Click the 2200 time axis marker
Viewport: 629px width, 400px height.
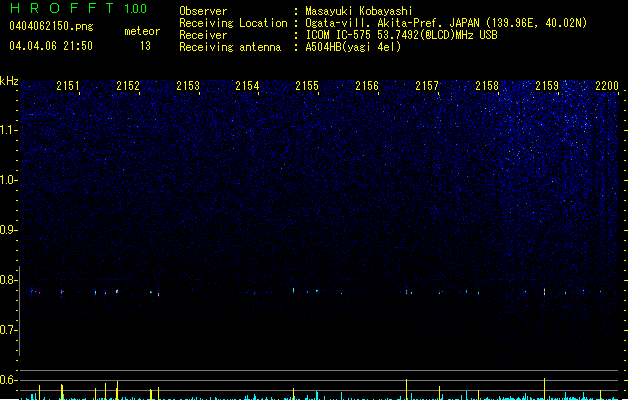607,86
